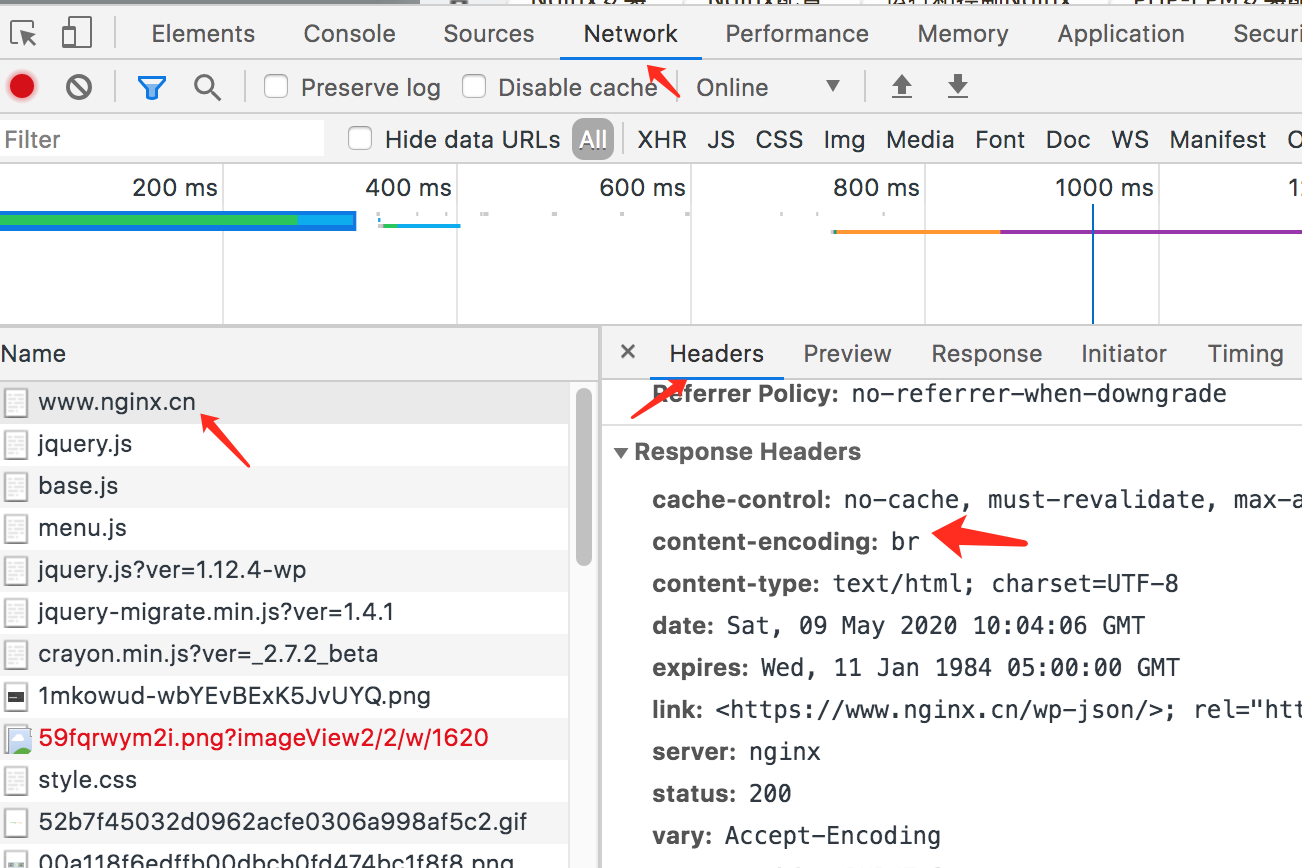1302x868 pixels.
Task: Filter requests to XHR only
Action: coord(661,139)
